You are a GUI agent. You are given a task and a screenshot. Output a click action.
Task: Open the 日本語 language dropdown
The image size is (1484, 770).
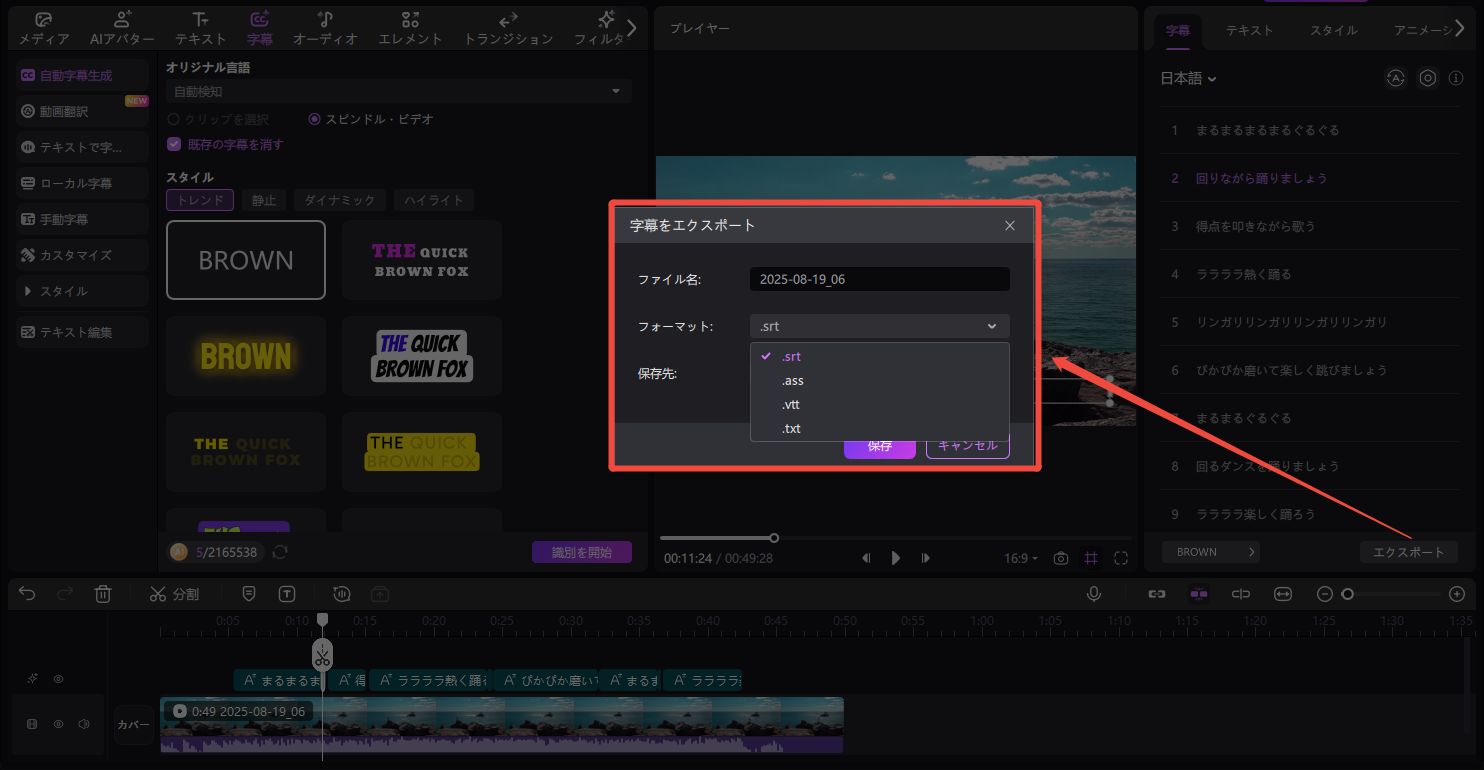(x=1188, y=78)
